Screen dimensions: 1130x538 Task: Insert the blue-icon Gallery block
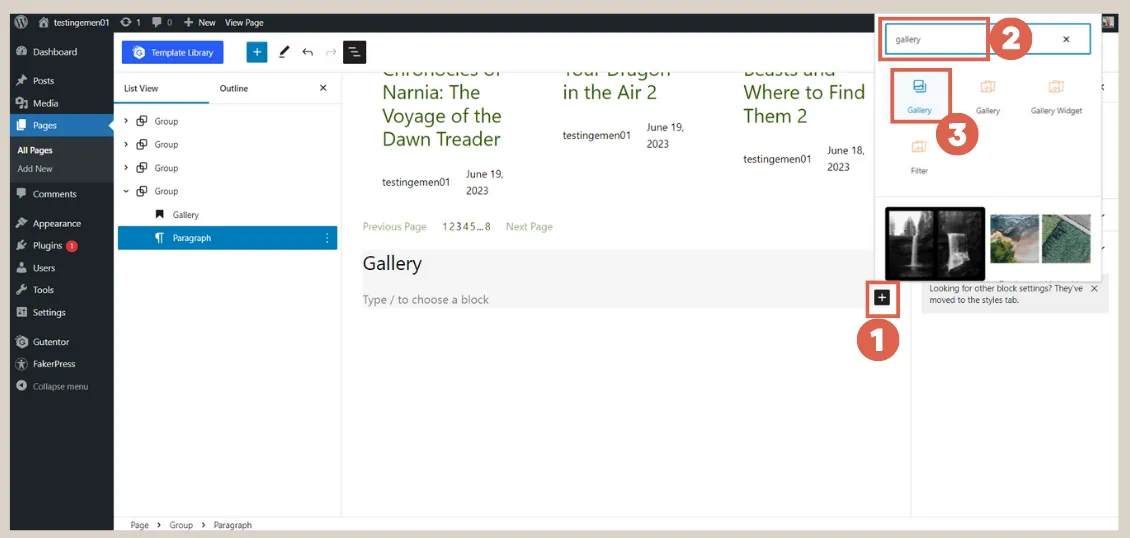pos(920,95)
